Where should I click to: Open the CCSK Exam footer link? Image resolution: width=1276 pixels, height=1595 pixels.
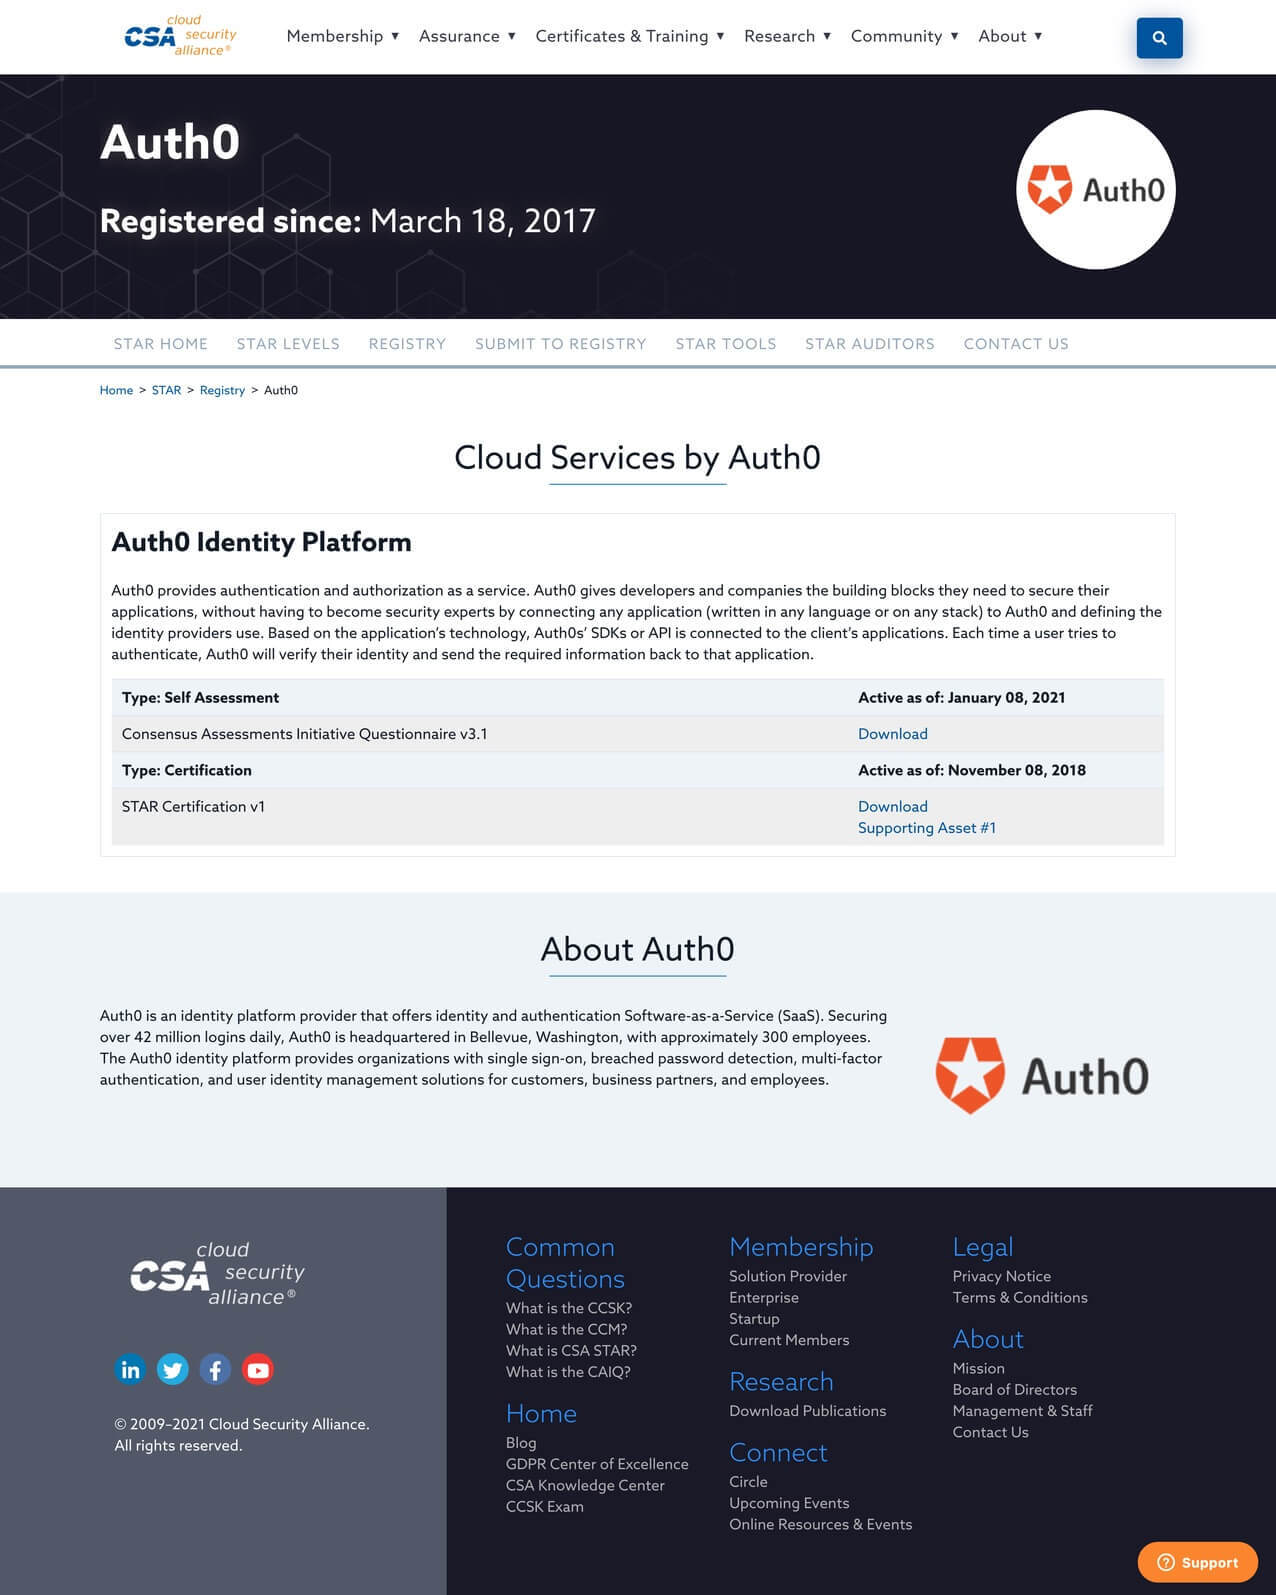[x=545, y=1507]
